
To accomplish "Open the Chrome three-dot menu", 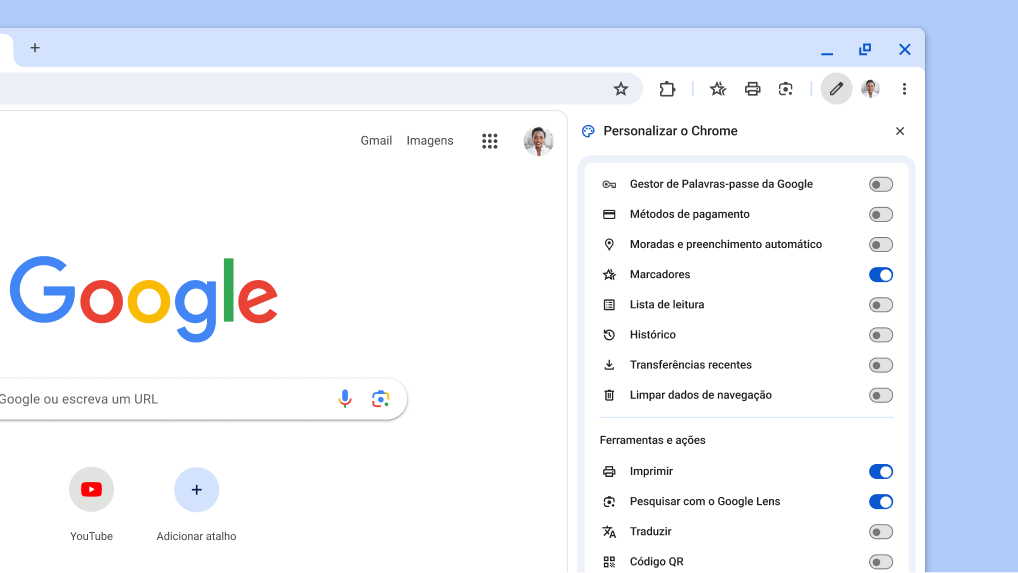I will (x=904, y=89).
